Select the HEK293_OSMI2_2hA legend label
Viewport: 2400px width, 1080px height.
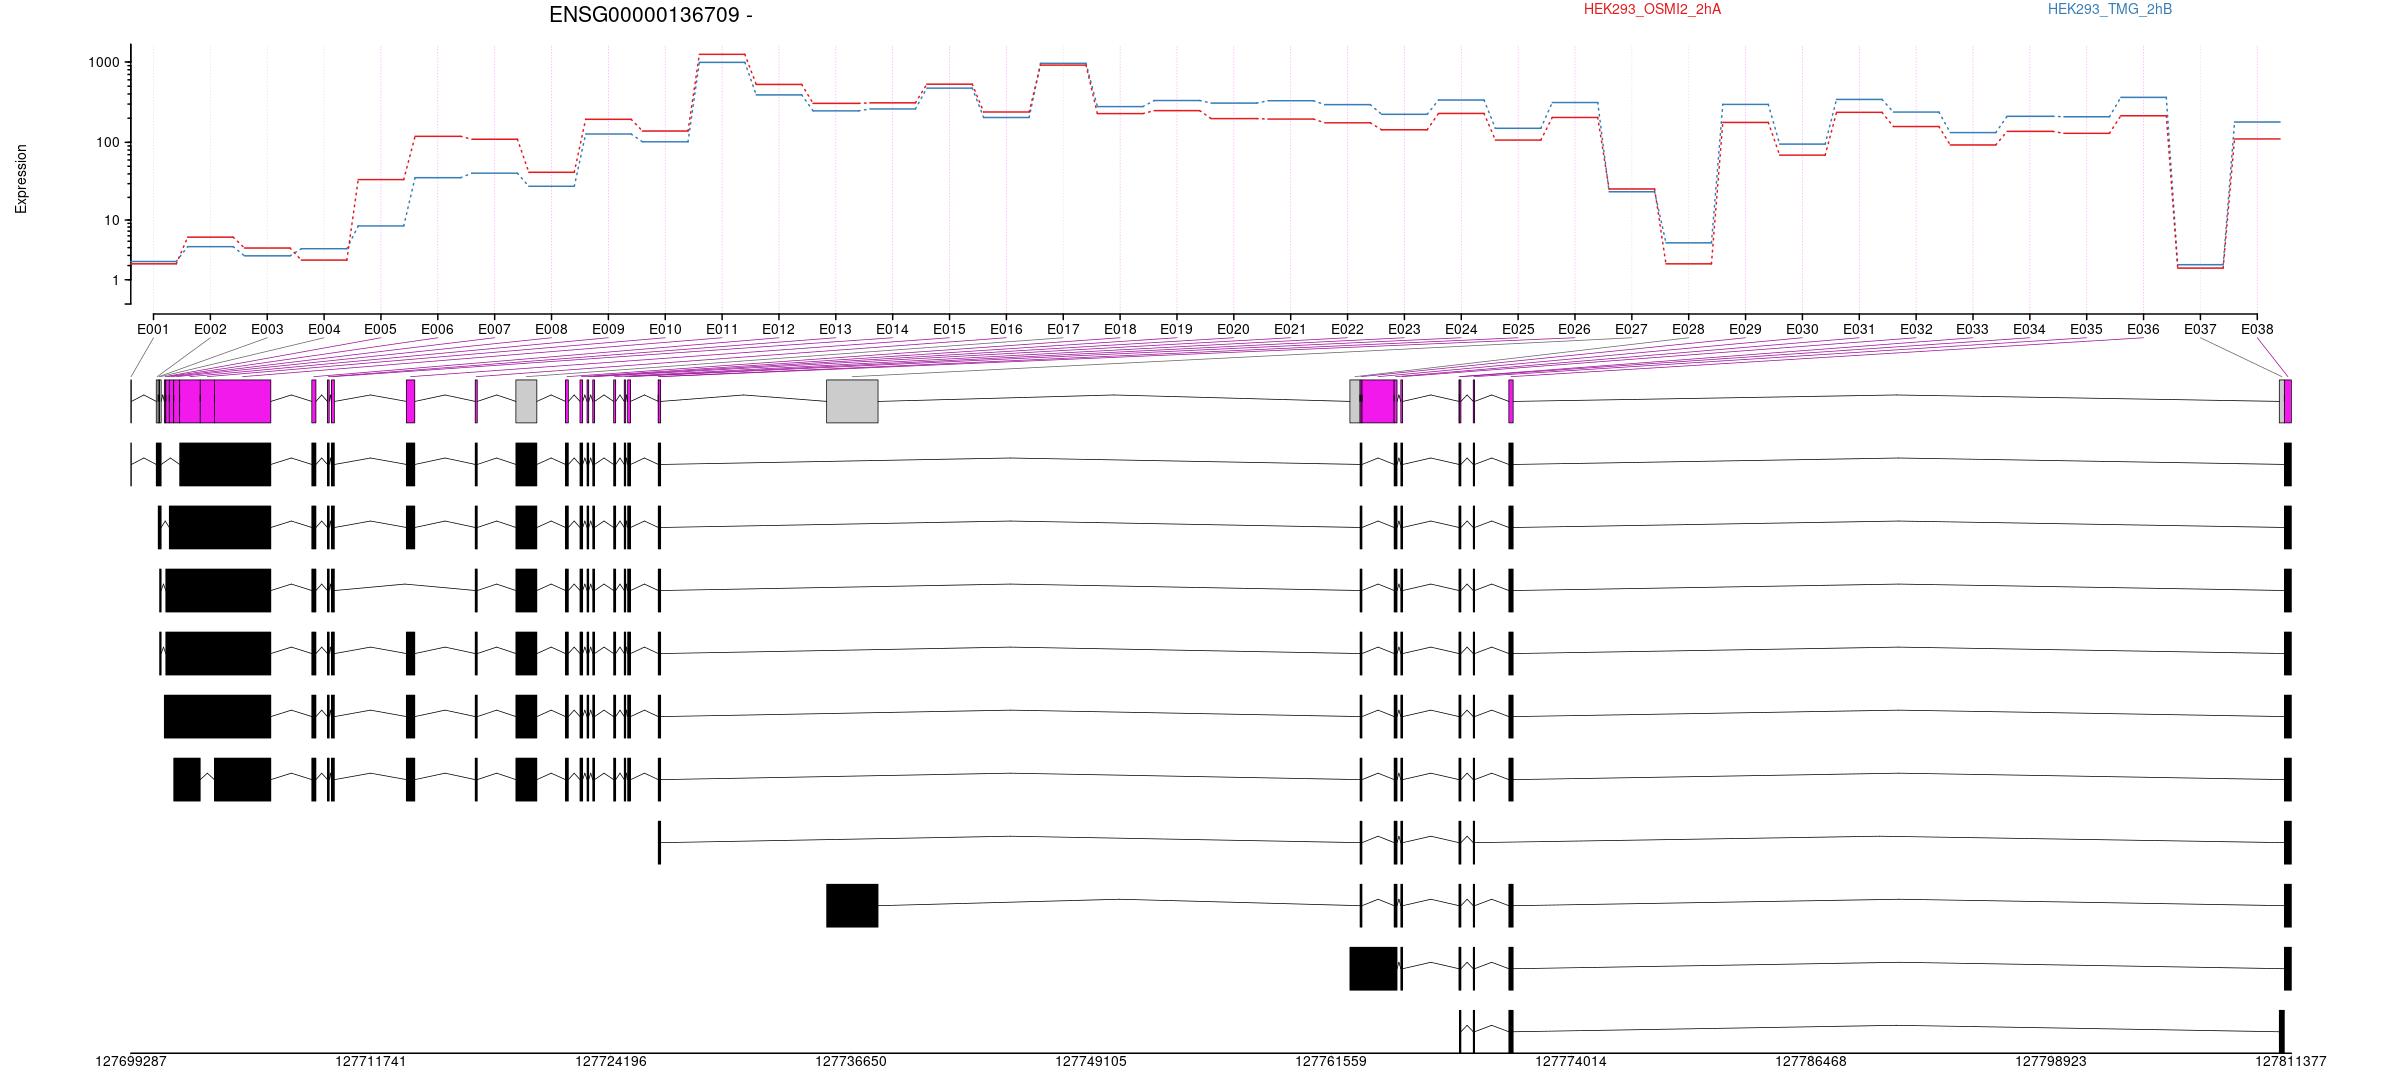1652,9
